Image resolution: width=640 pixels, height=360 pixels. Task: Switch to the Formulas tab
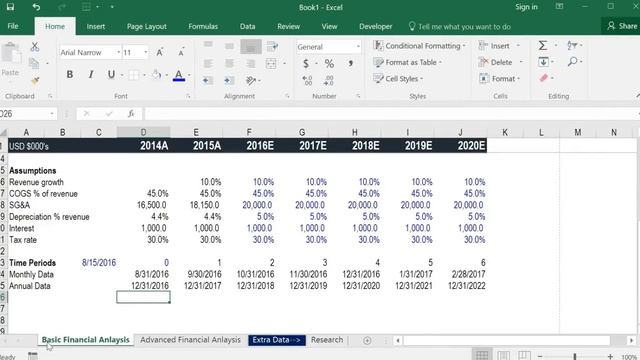[203, 27]
